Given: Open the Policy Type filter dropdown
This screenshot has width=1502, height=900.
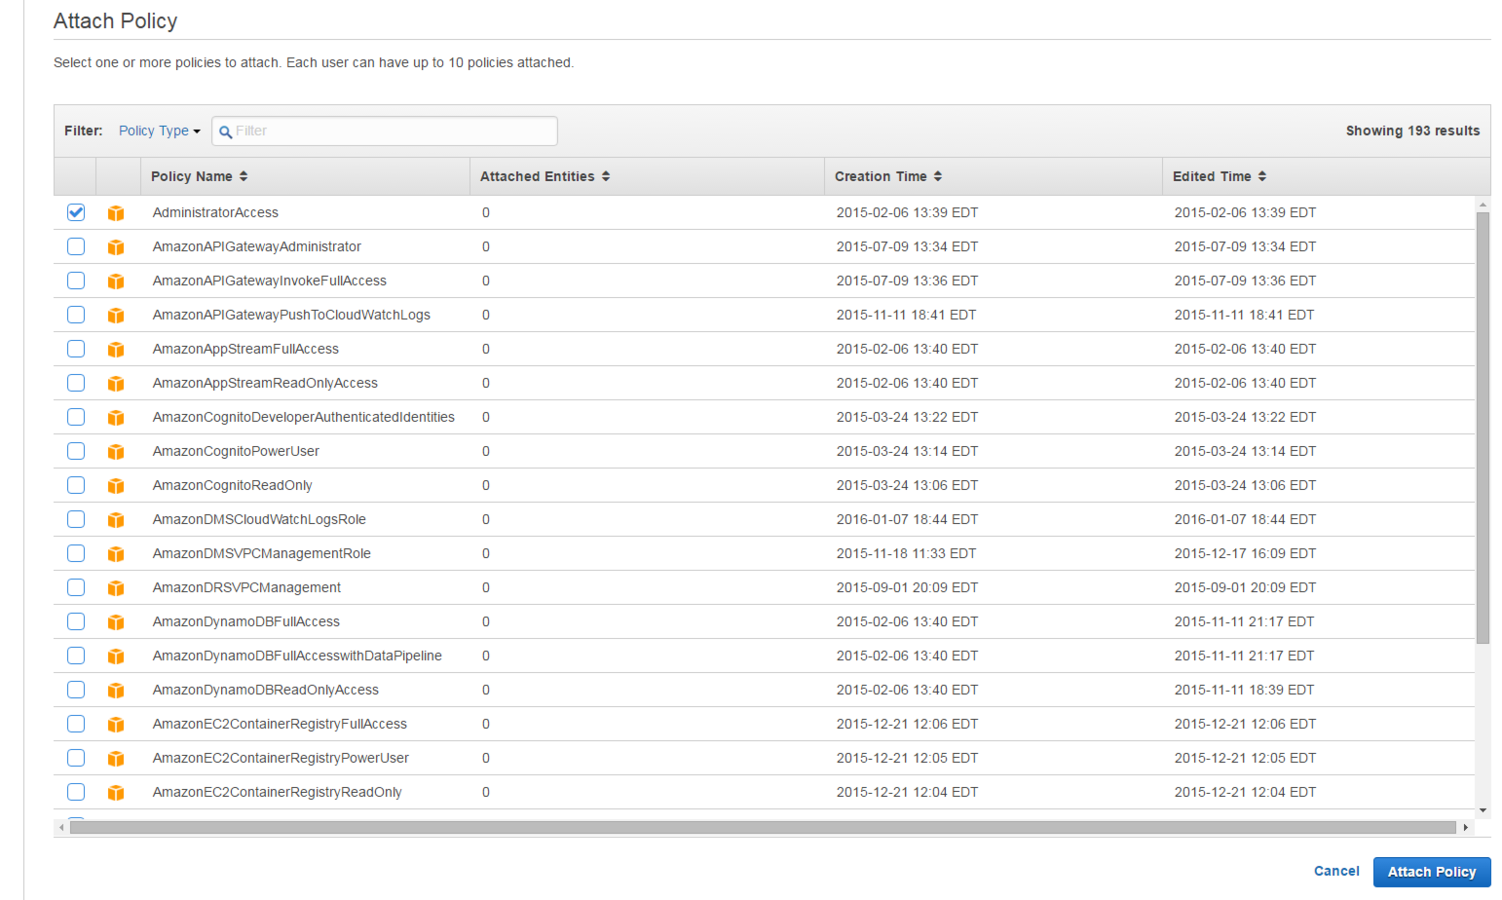Looking at the screenshot, I should pos(159,131).
